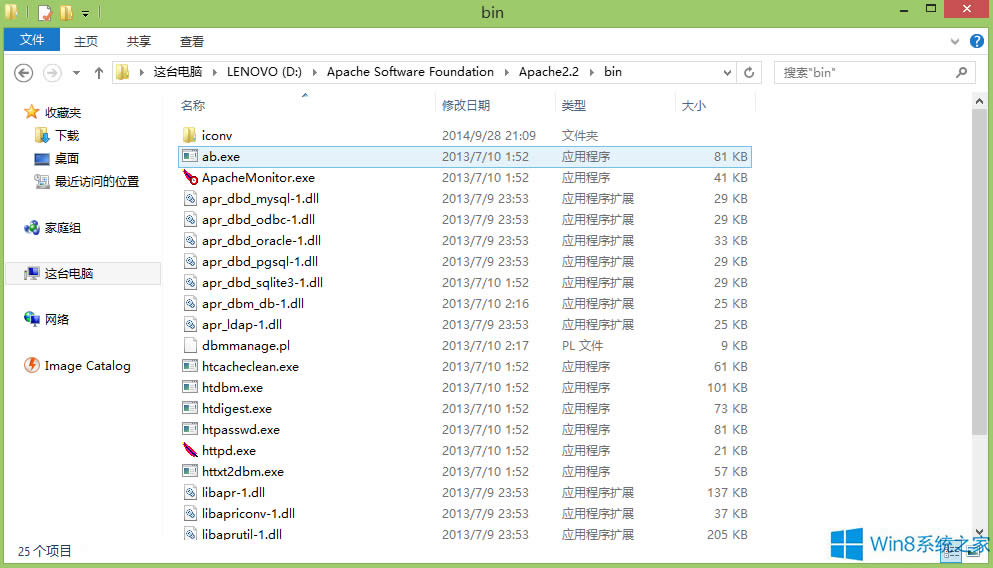This screenshot has height=568, width=993.
Task: Click the Image Catalog icon
Action: (32, 365)
